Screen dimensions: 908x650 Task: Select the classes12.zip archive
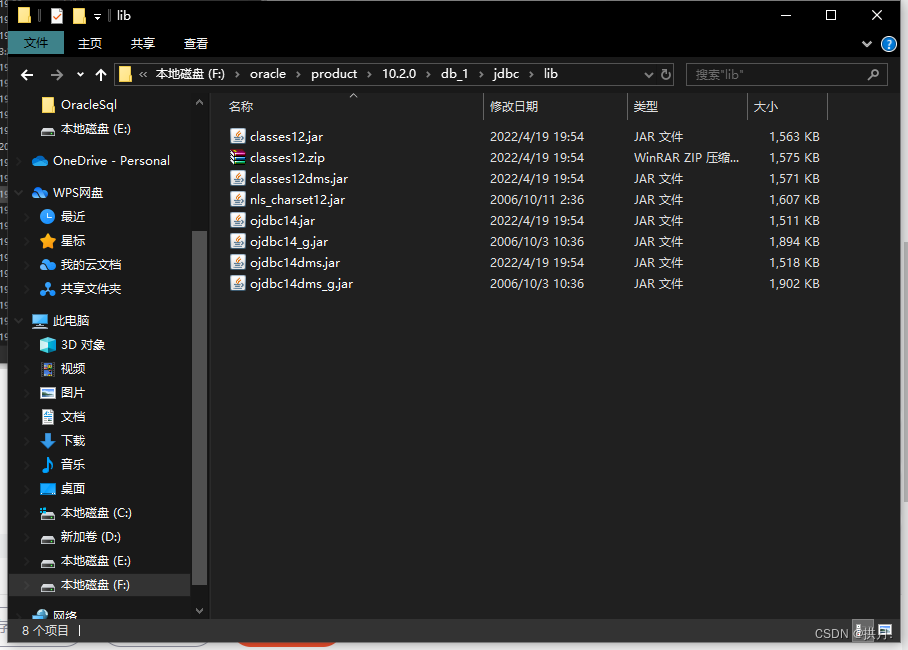(289, 157)
